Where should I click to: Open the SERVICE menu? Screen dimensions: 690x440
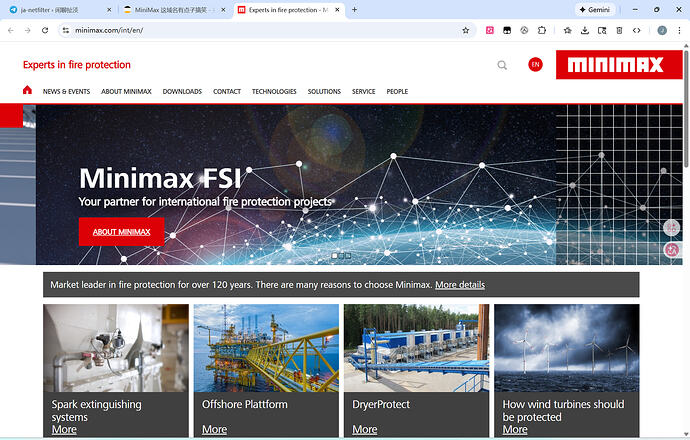point(363,92)
